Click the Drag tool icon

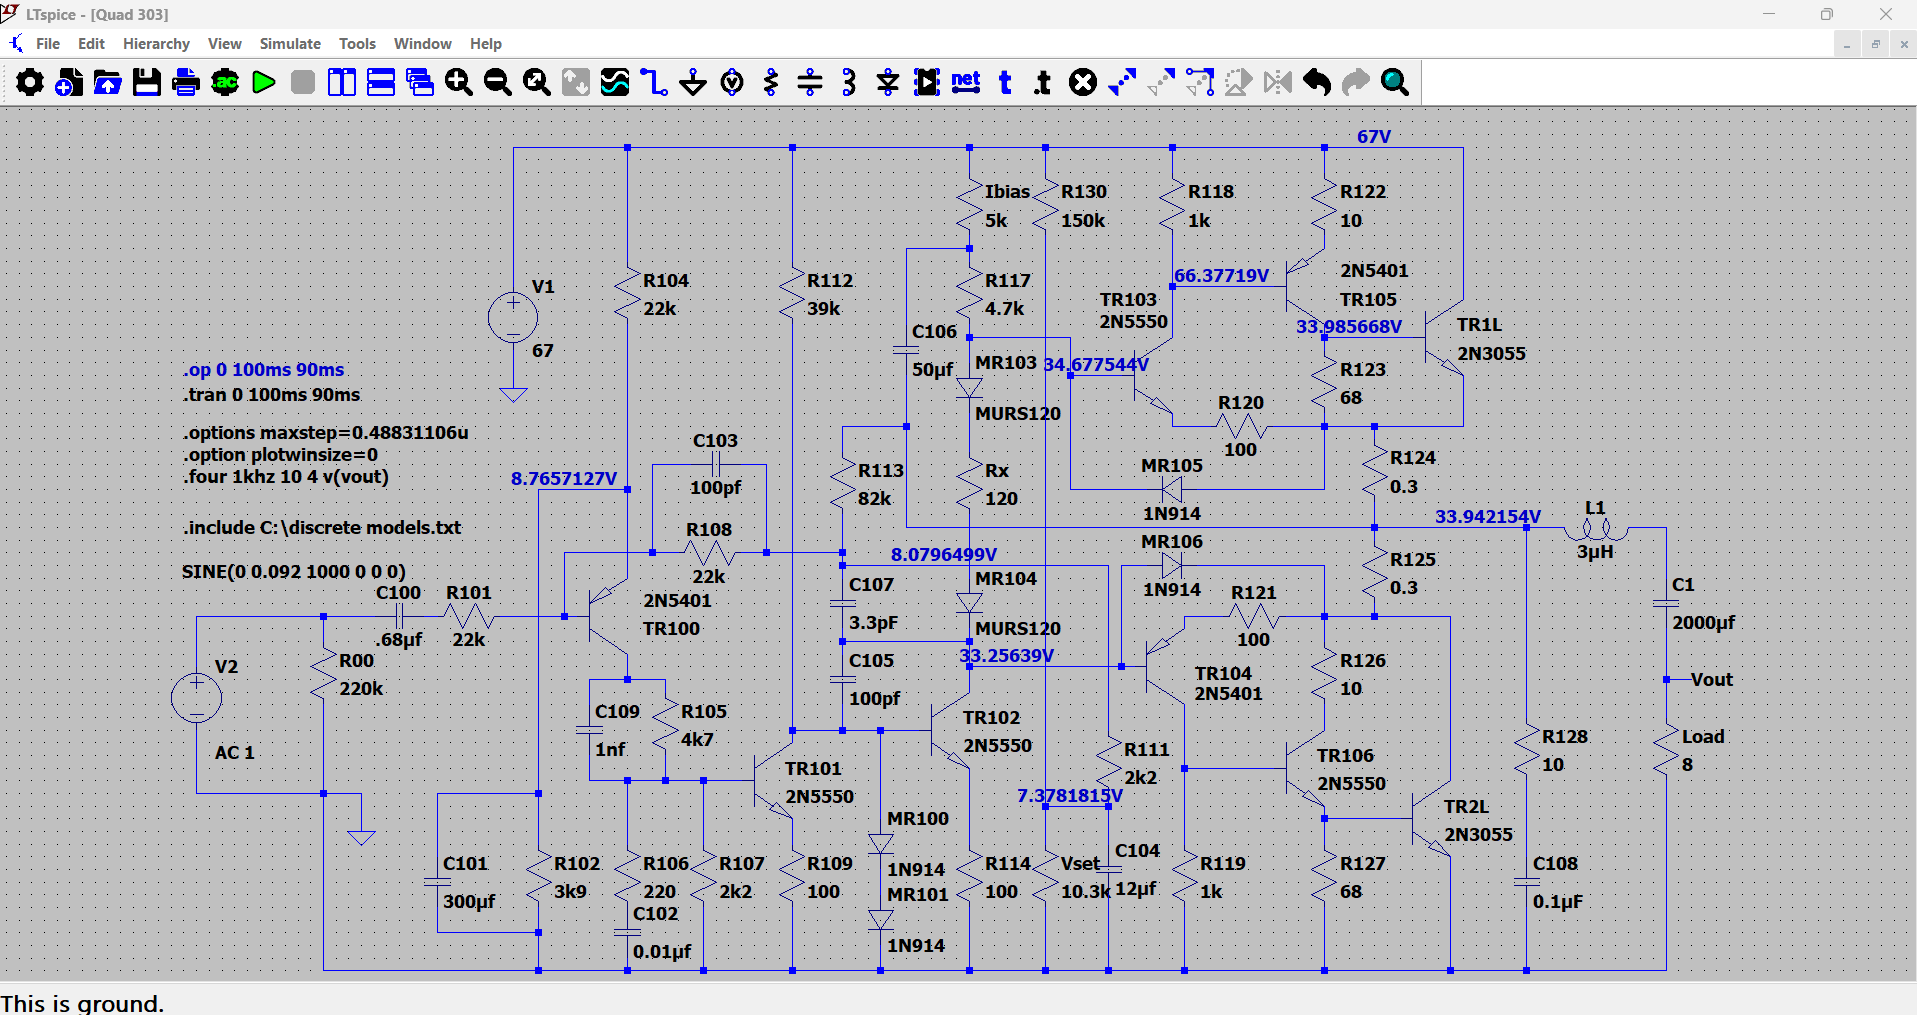1200,82
